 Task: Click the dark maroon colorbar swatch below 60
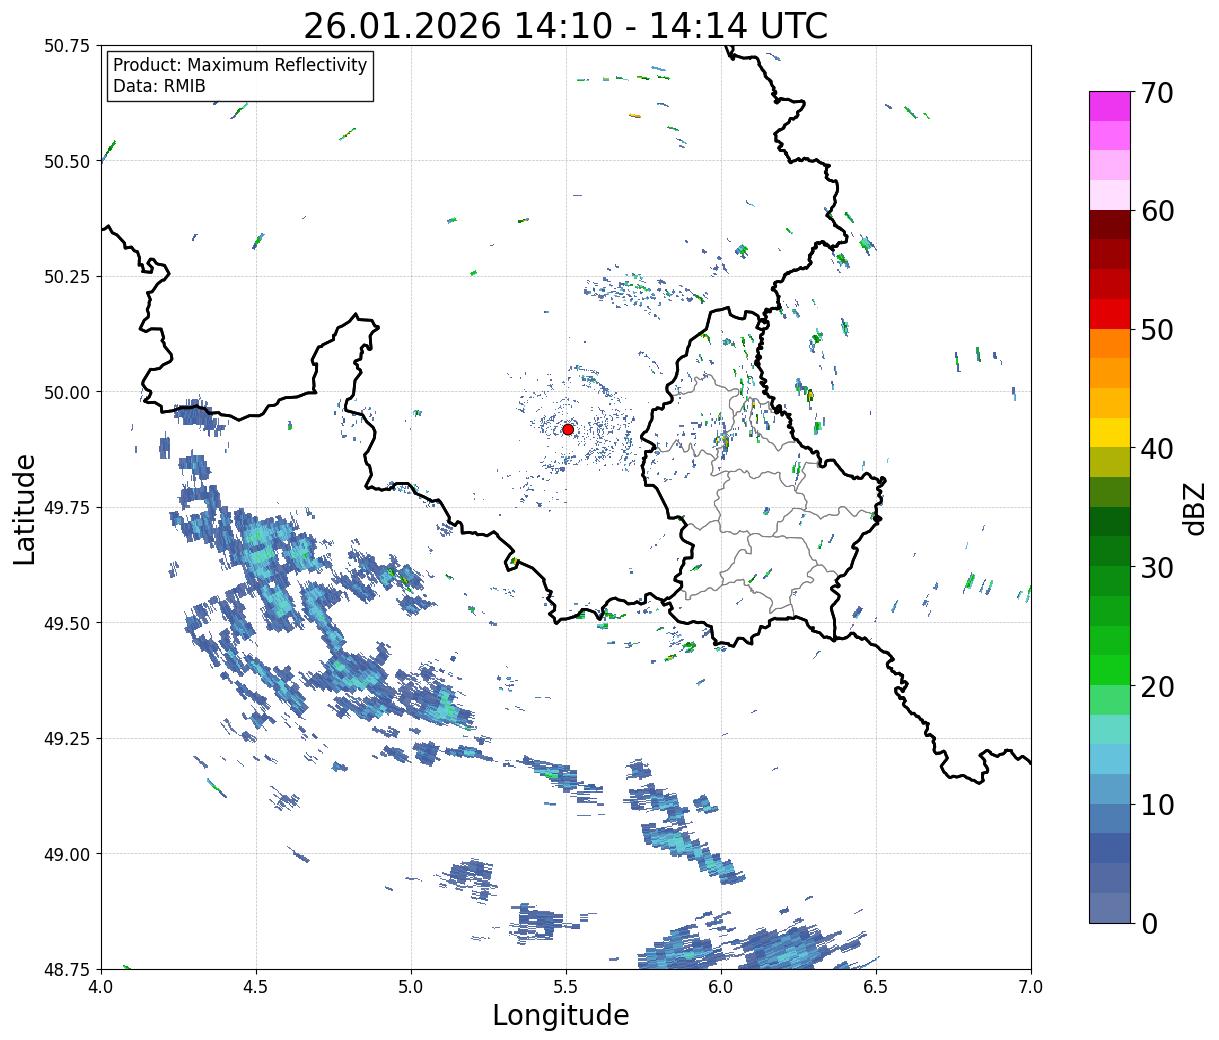point(1110,225)
